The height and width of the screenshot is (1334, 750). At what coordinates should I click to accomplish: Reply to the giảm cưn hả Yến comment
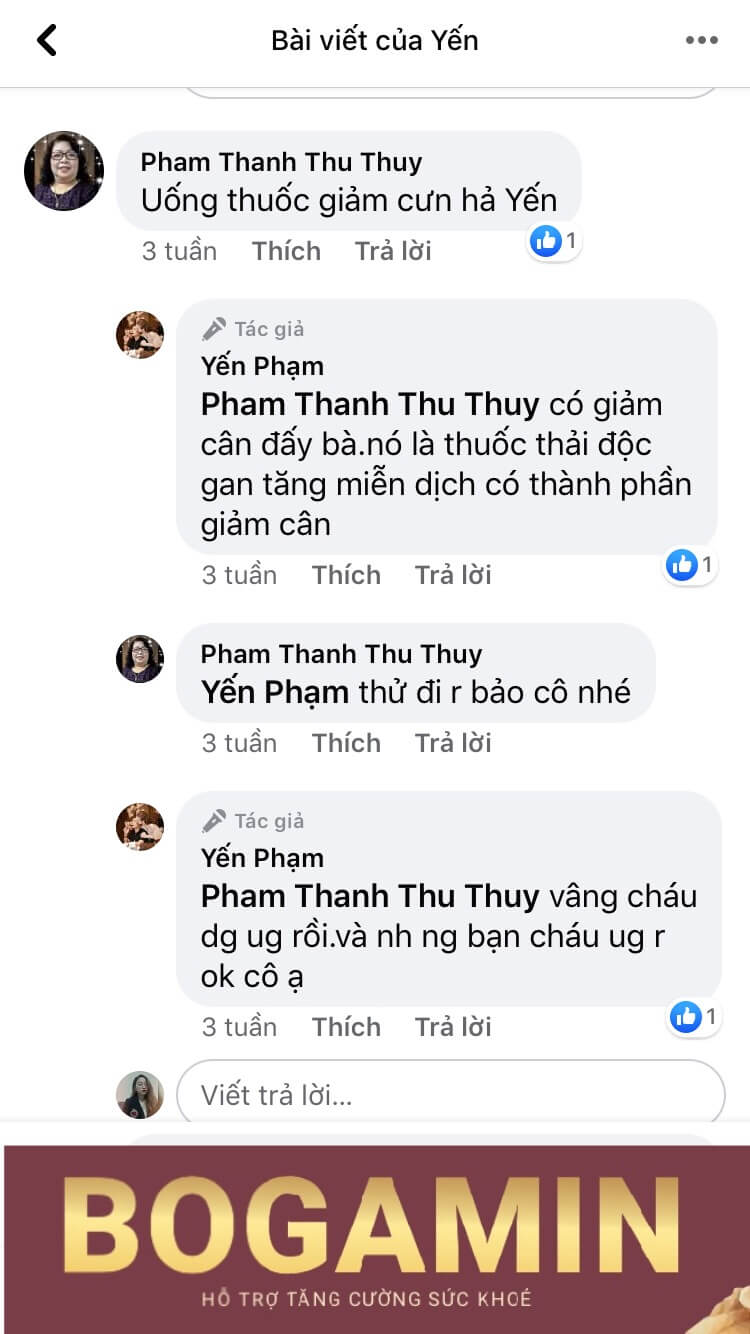[393, 250]
